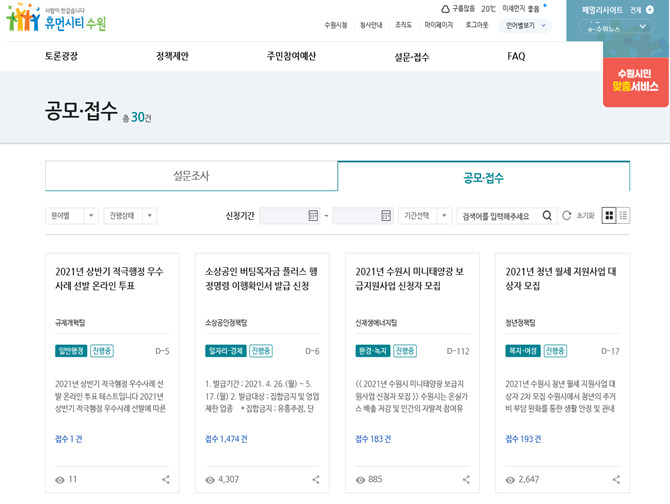Open card titled 소상공인 버팀목자금 플러스
Screen dimensions: 670x504
coord(262,278)
